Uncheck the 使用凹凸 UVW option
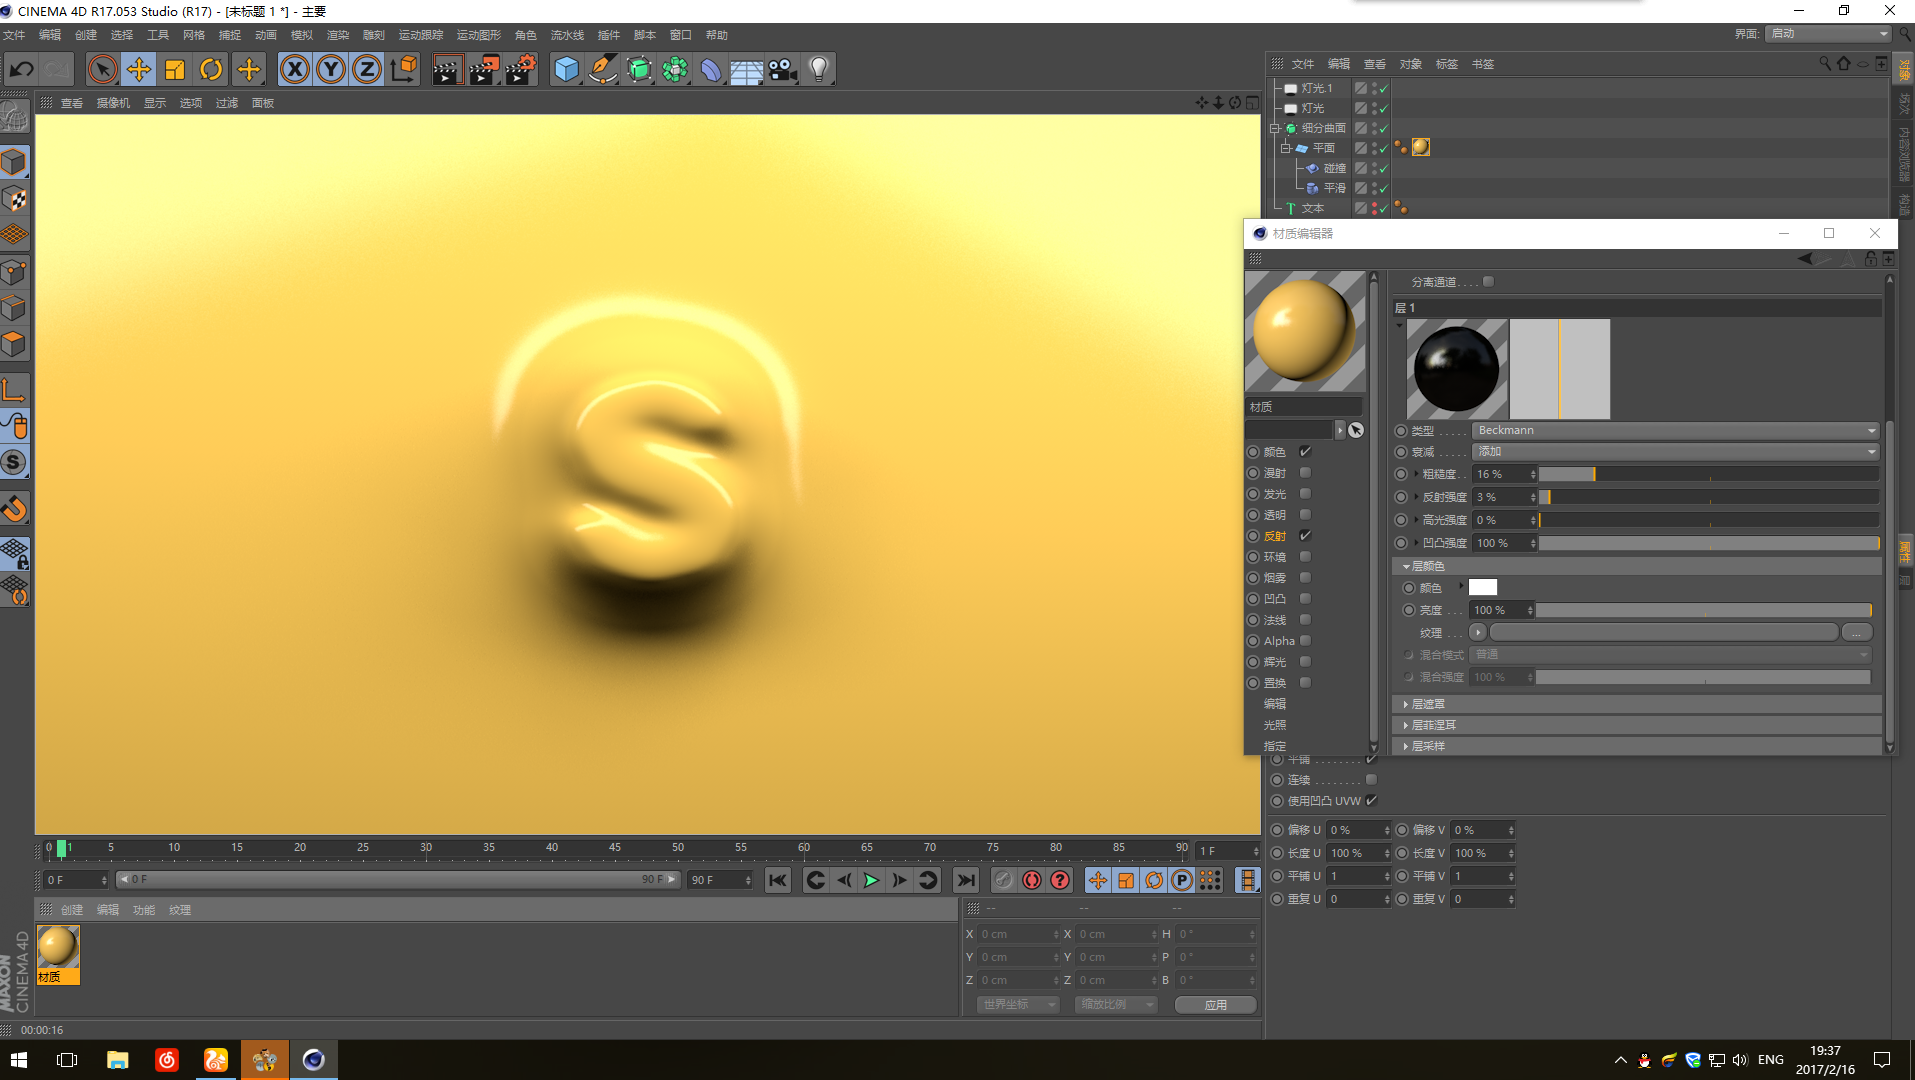 (x=1372, y=800)
